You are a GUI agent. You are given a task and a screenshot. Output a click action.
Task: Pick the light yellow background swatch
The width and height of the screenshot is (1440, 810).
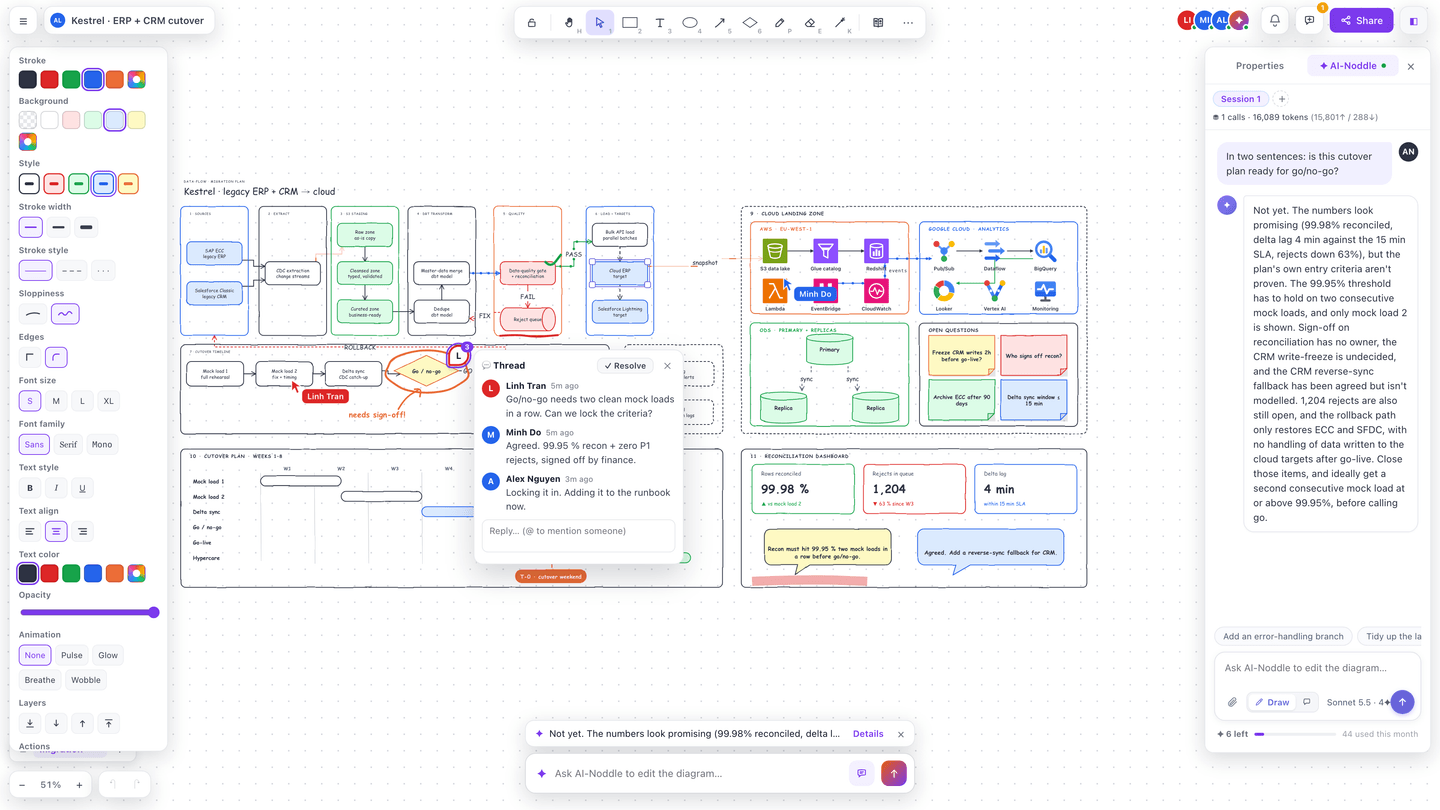tap(137, 120)
